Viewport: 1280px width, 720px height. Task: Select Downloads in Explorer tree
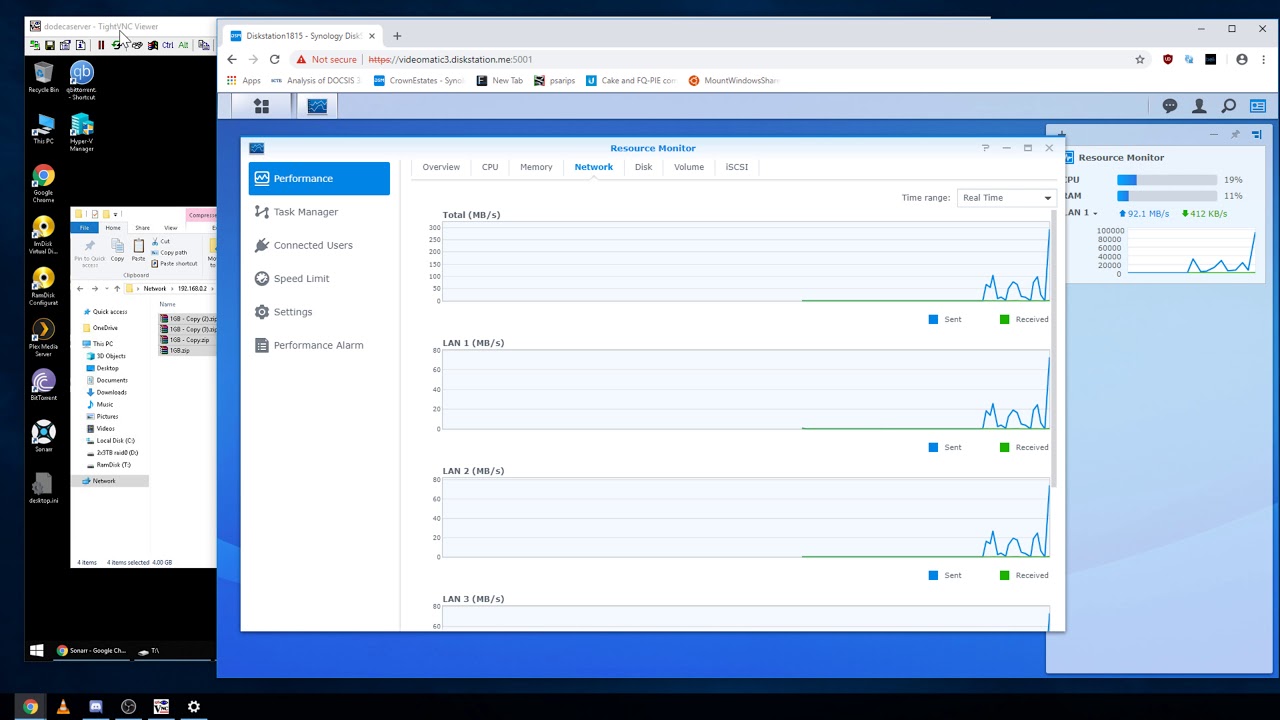click(111, 392)
